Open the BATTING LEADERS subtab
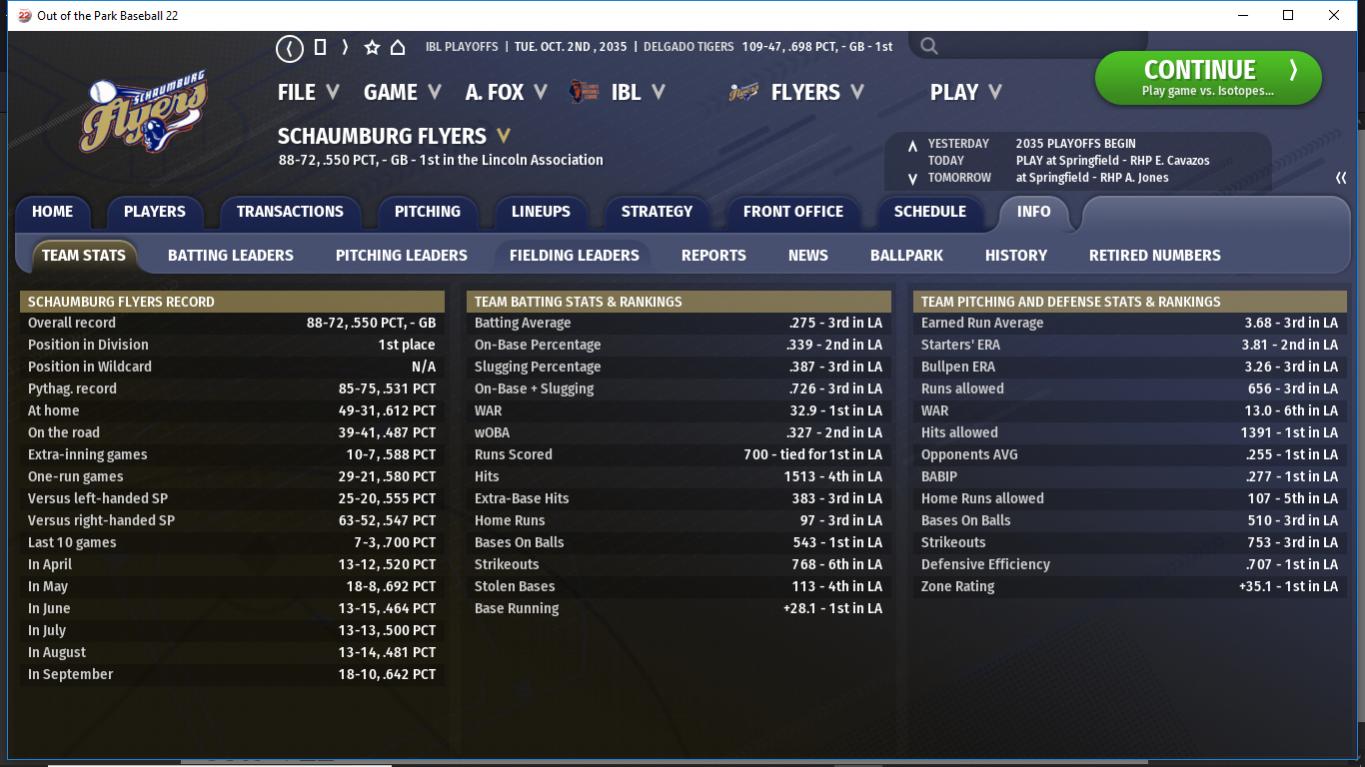Viewport: 1365px width, 767px height. [x=231, y=255]
